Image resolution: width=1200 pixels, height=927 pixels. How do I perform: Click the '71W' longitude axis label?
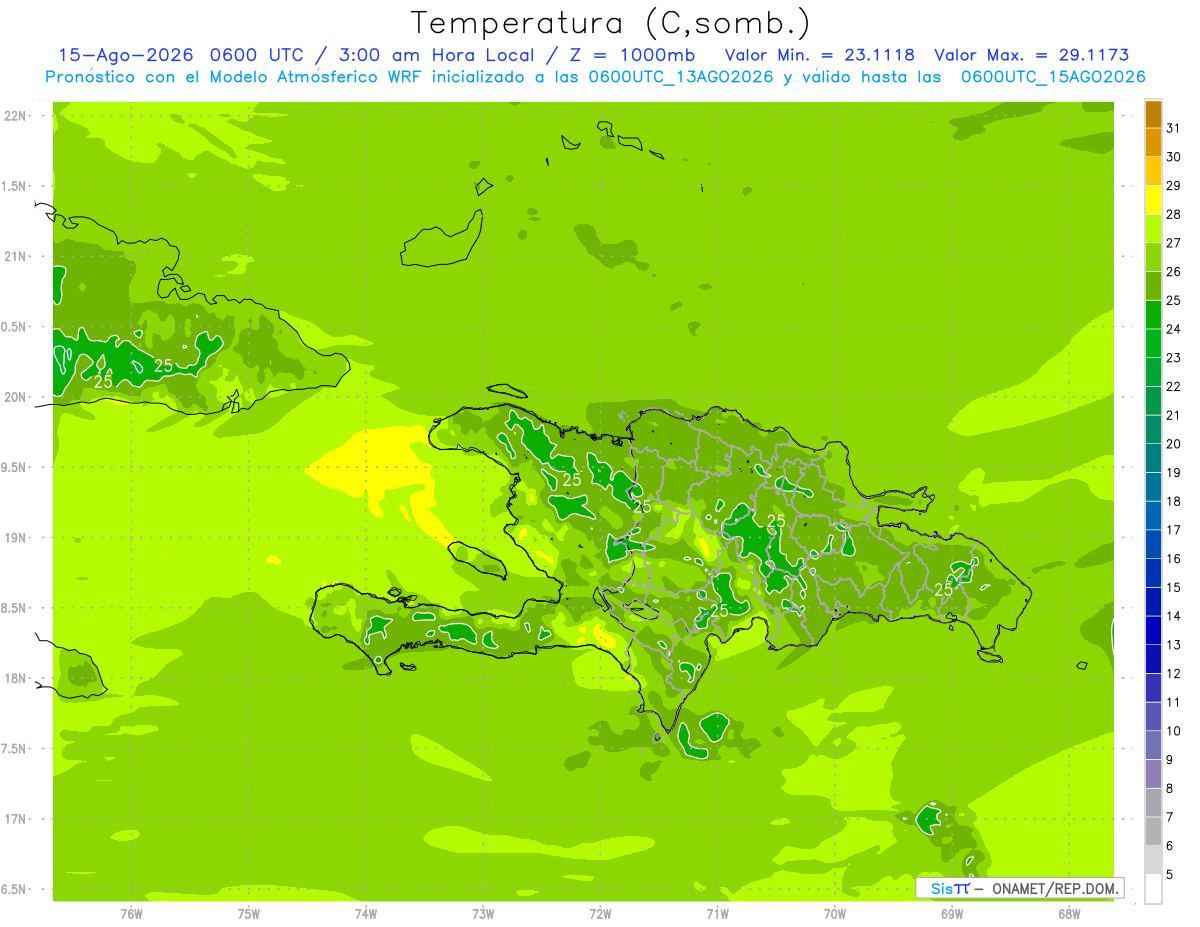point(717,913)
